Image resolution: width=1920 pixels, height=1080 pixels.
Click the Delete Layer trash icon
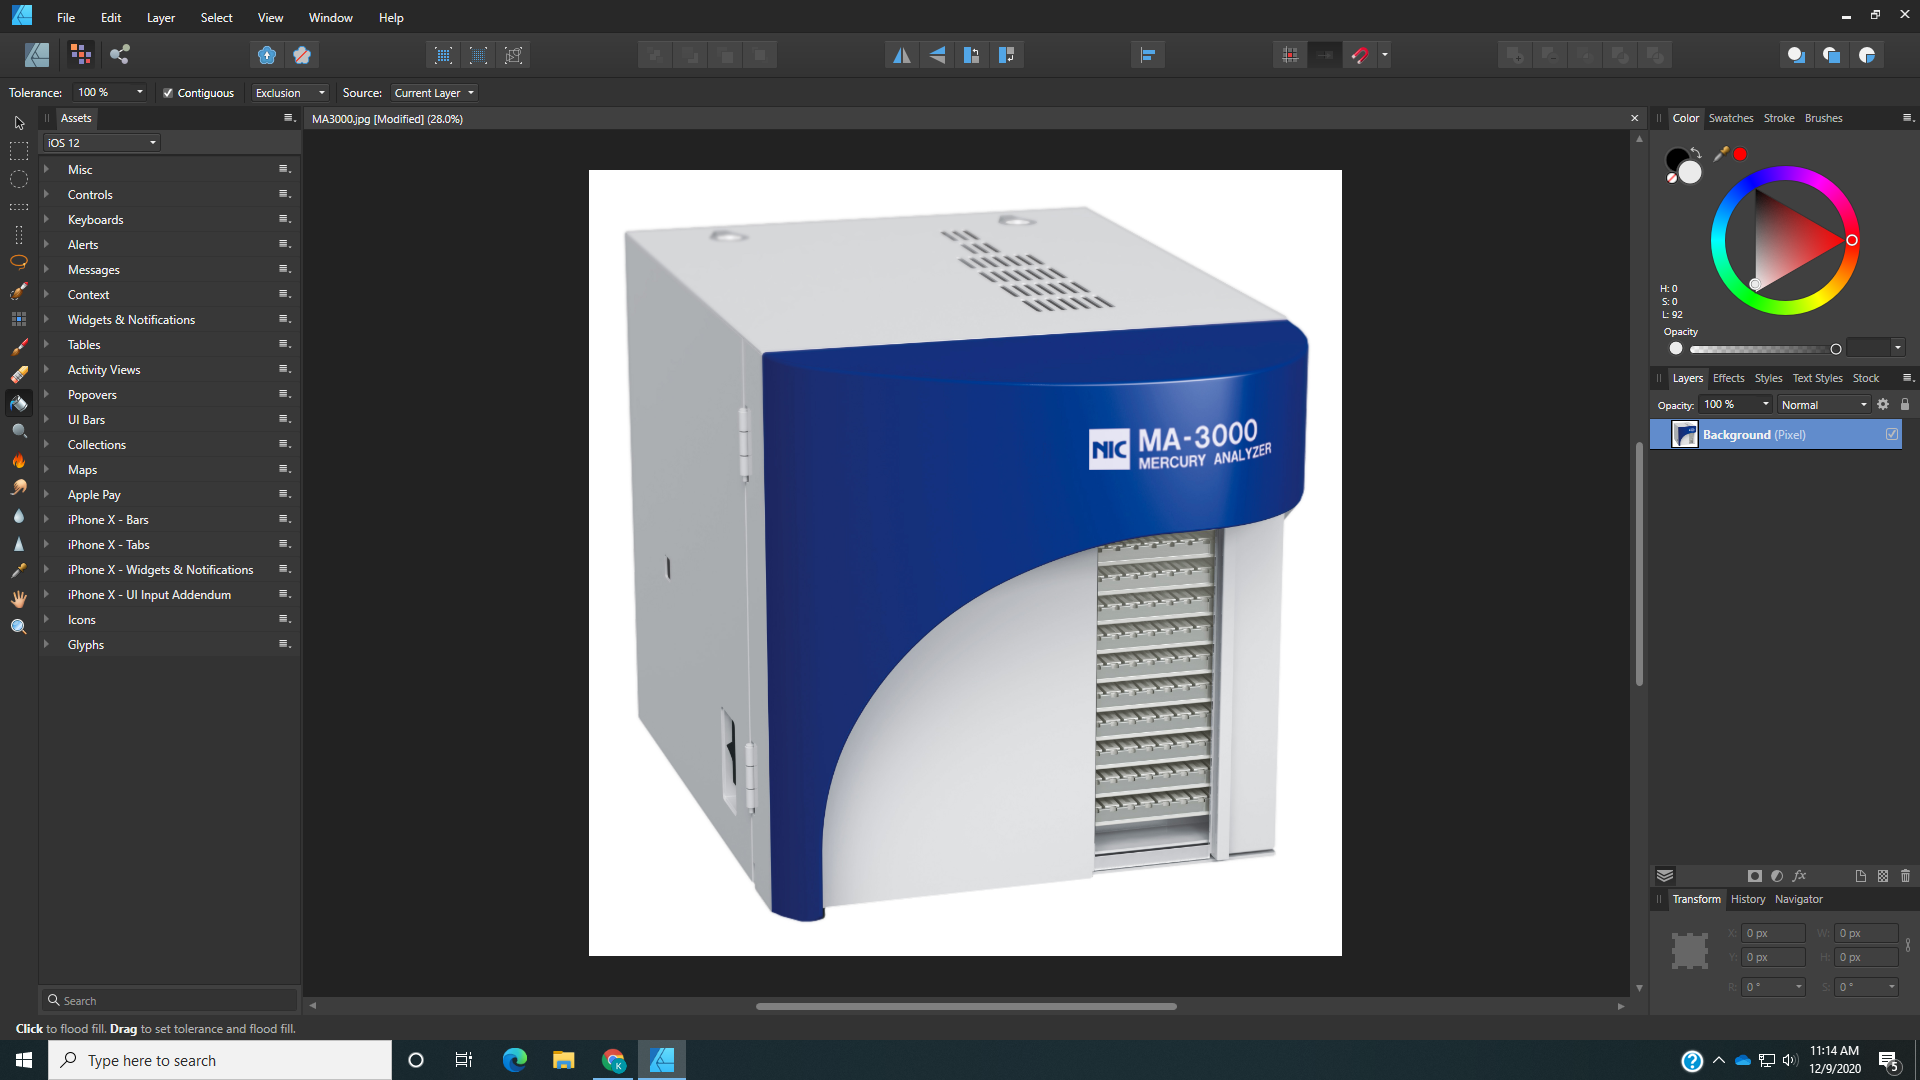[x=1905, y=875]
